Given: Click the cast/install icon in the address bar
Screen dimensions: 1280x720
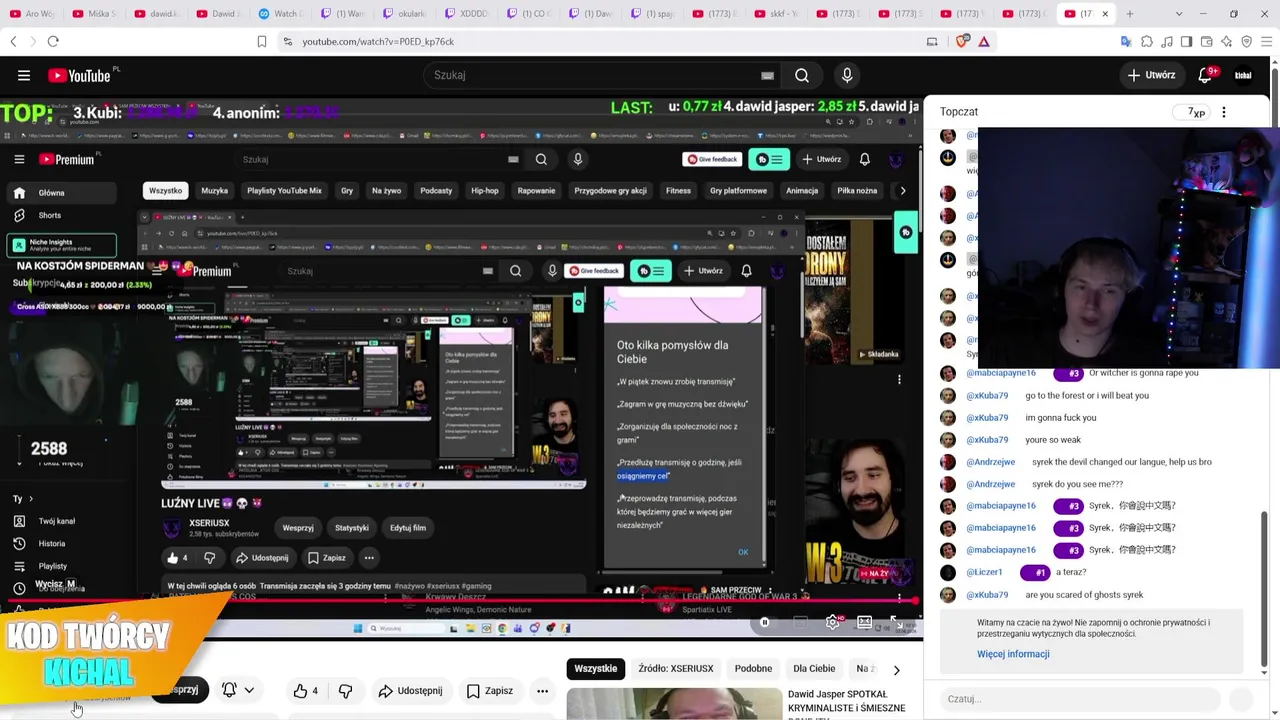Looking at the screenshot, I should click(x=932, y=41).
